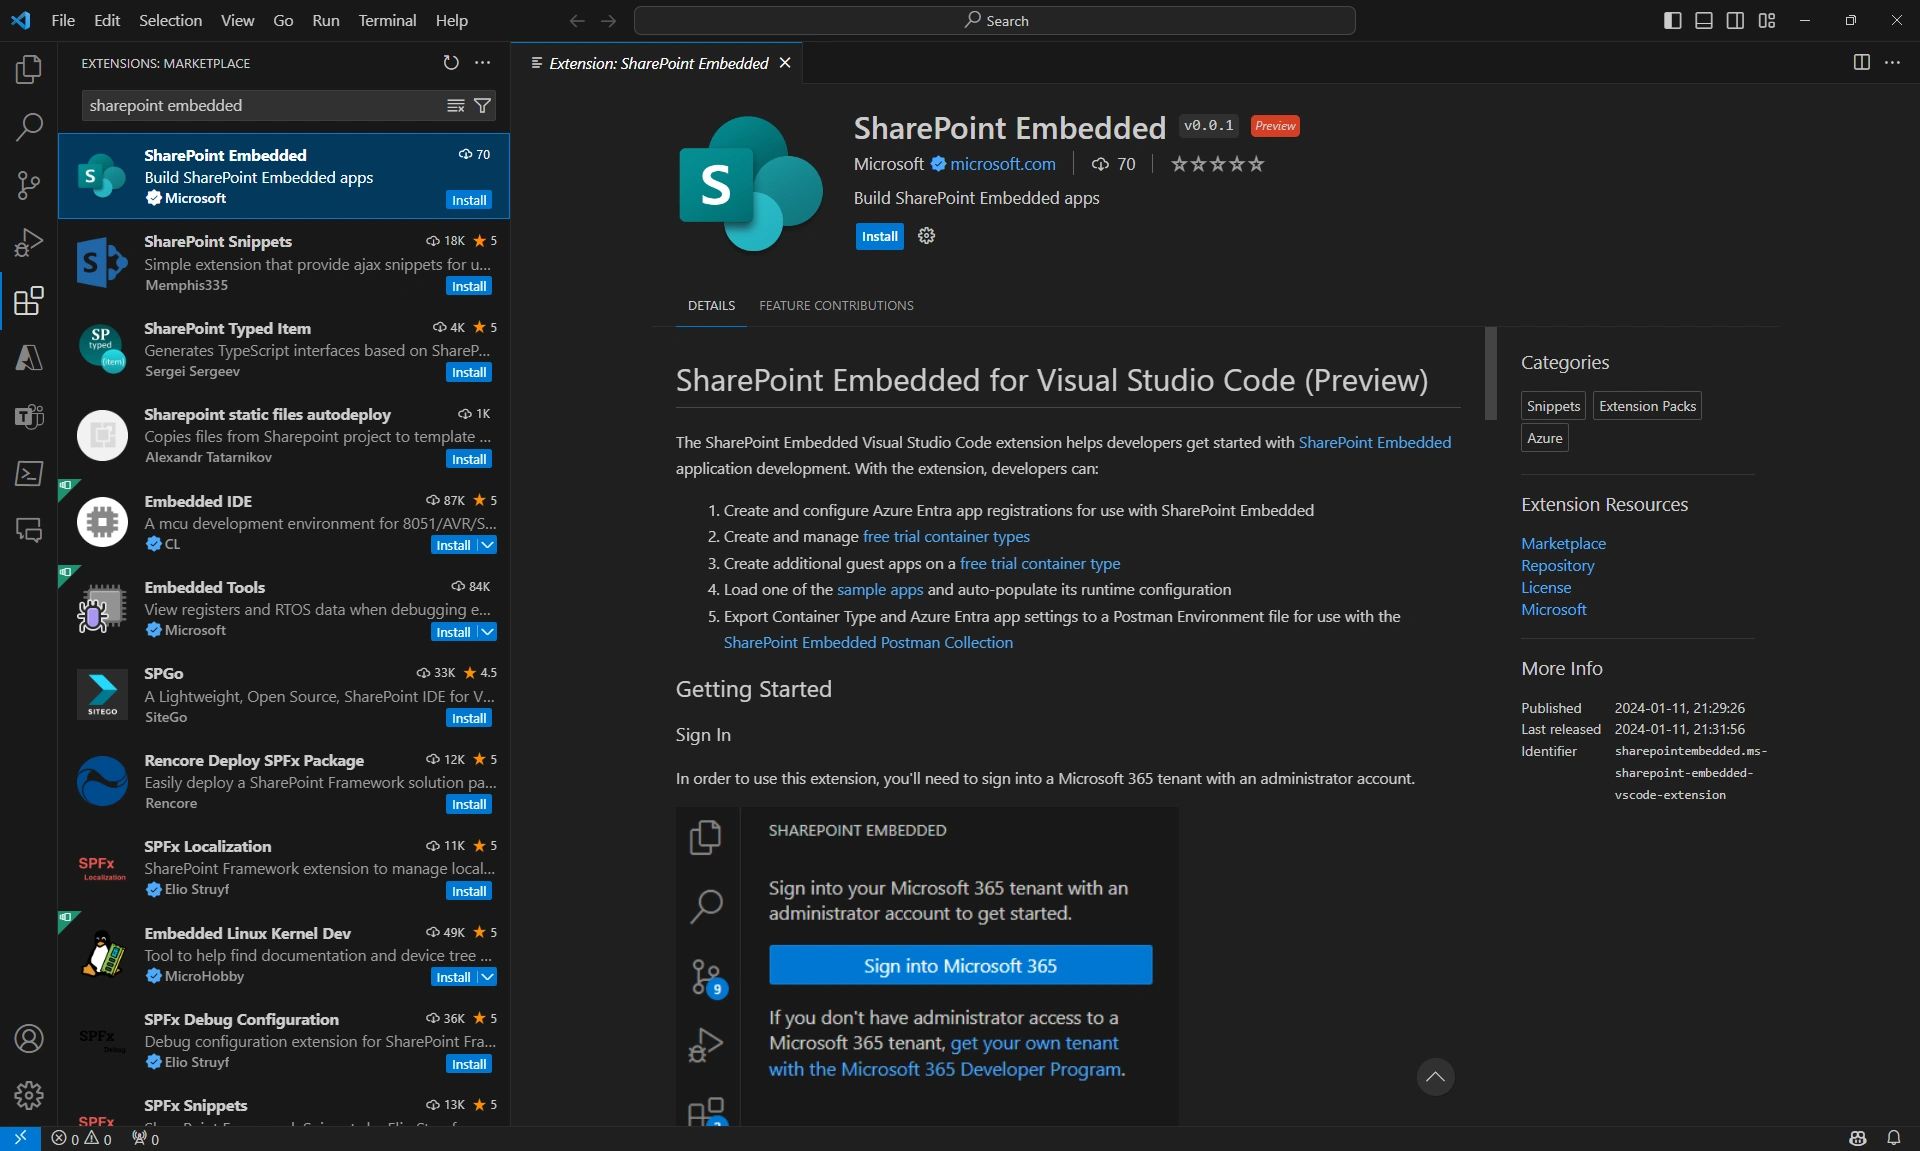The image size is (1920, 1151).
Task: Open the Terminal menu
Action: point(386,20)
